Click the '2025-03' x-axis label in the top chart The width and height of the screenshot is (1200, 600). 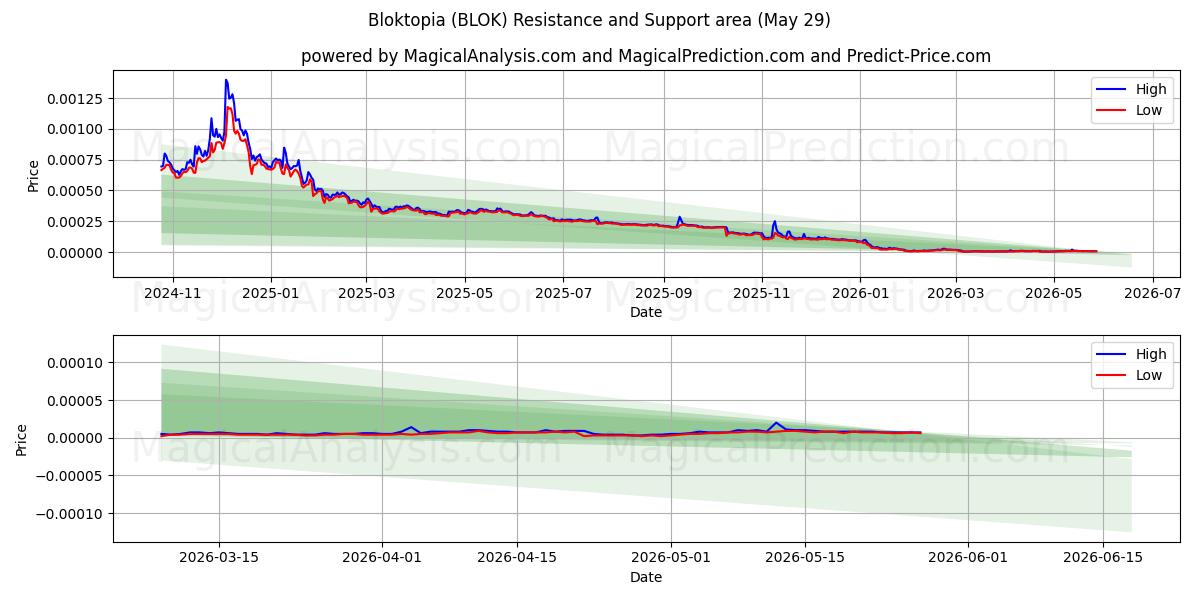point(366,293)
